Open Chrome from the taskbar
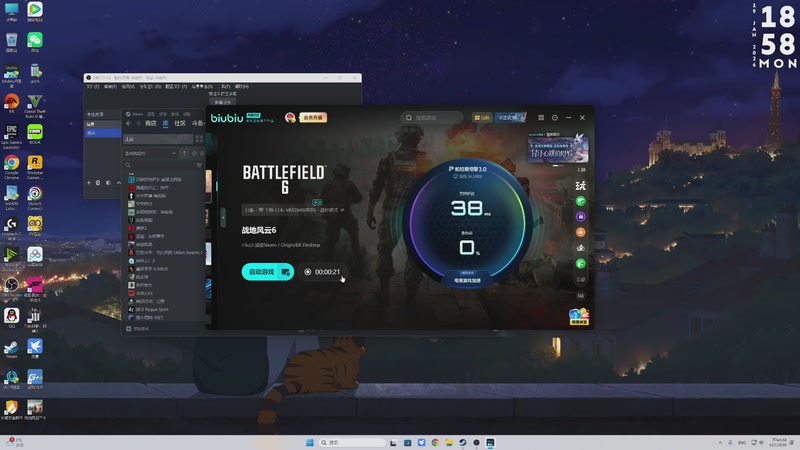This screenshot has width=800, height=450. (435, 442)
